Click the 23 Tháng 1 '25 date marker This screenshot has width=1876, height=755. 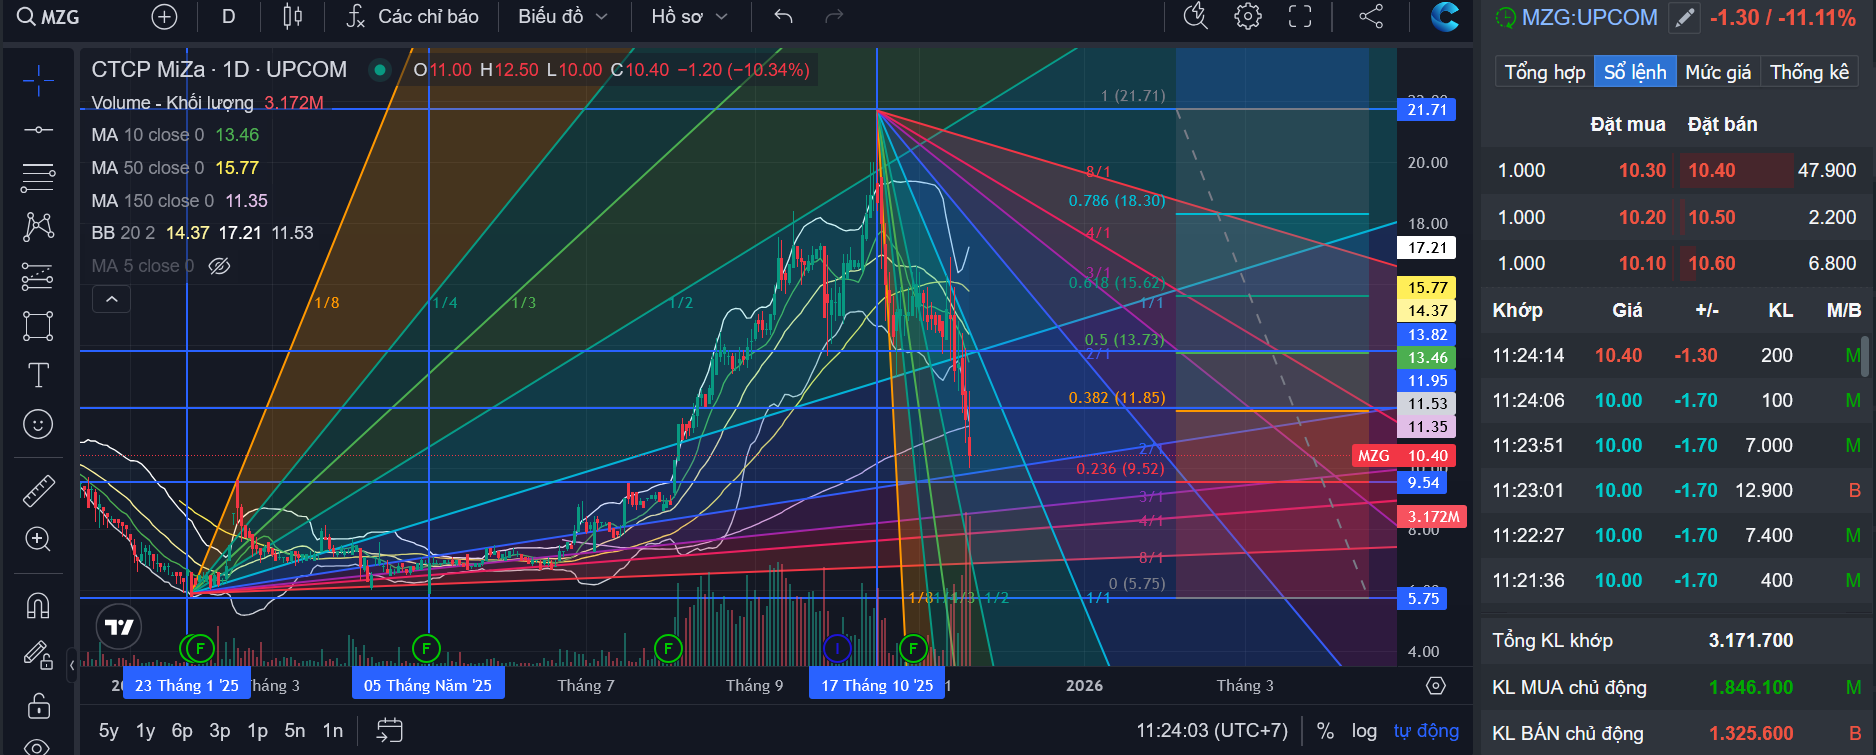click(x=186, y=686)
